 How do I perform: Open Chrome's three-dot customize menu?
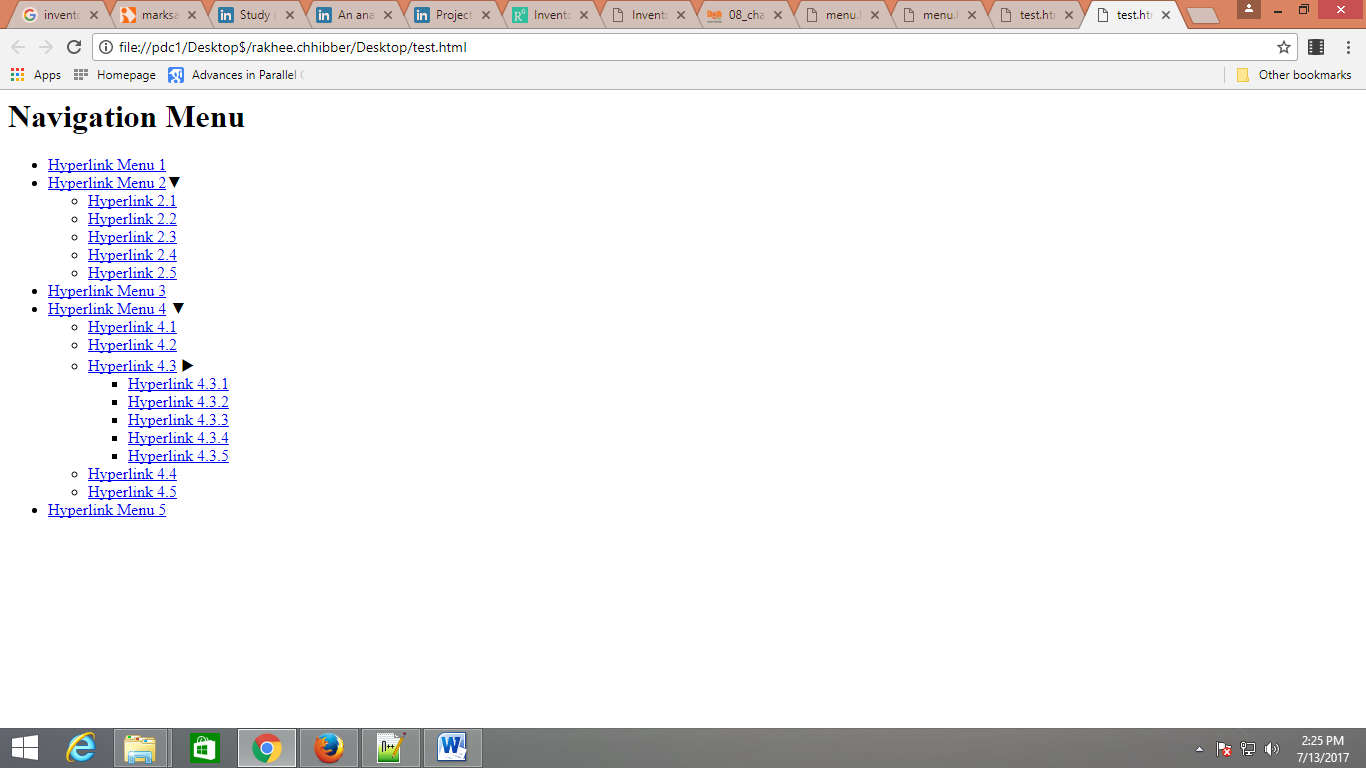click(x=1347, y=46)
